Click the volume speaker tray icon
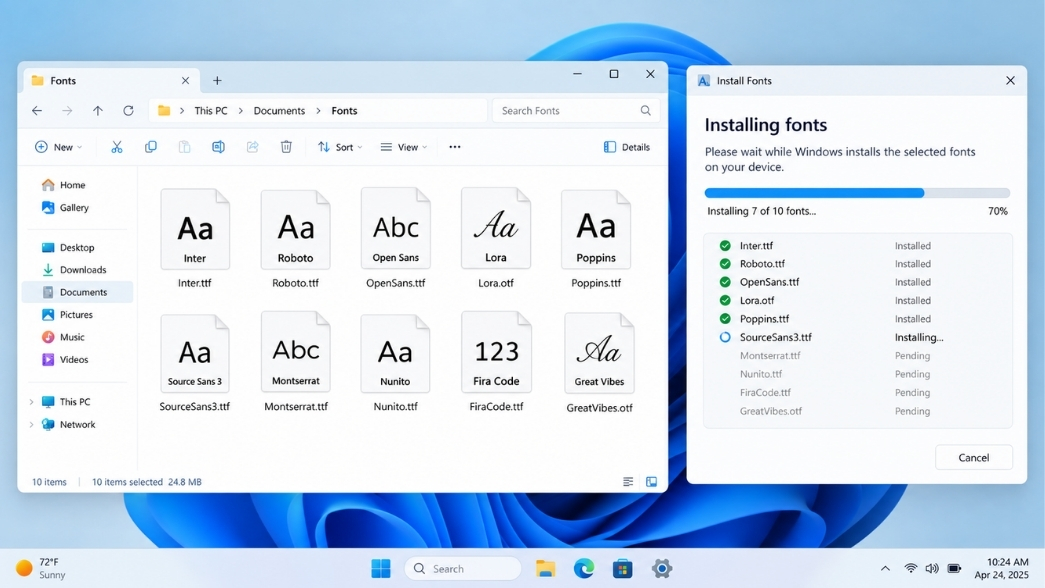Viewport: 1045px width, 588px height. tap(932, 569)
